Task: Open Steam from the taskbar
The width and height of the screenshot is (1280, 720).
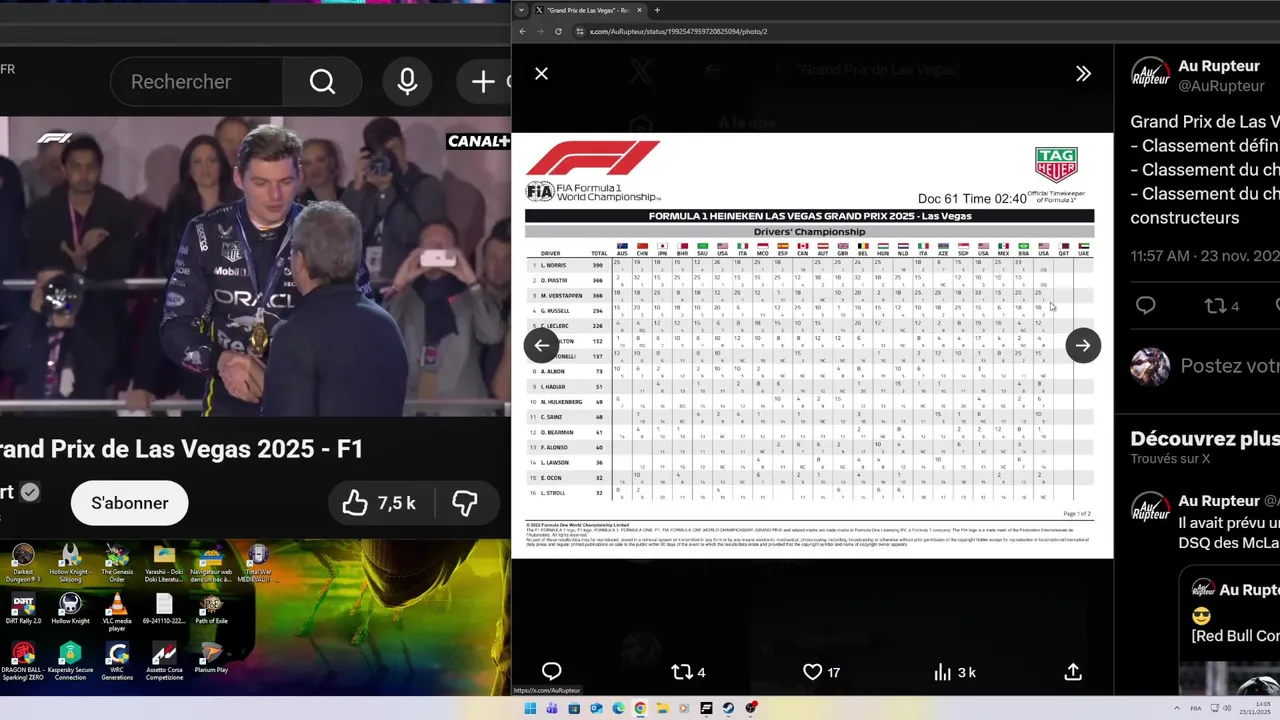Action: click(728, 708)
